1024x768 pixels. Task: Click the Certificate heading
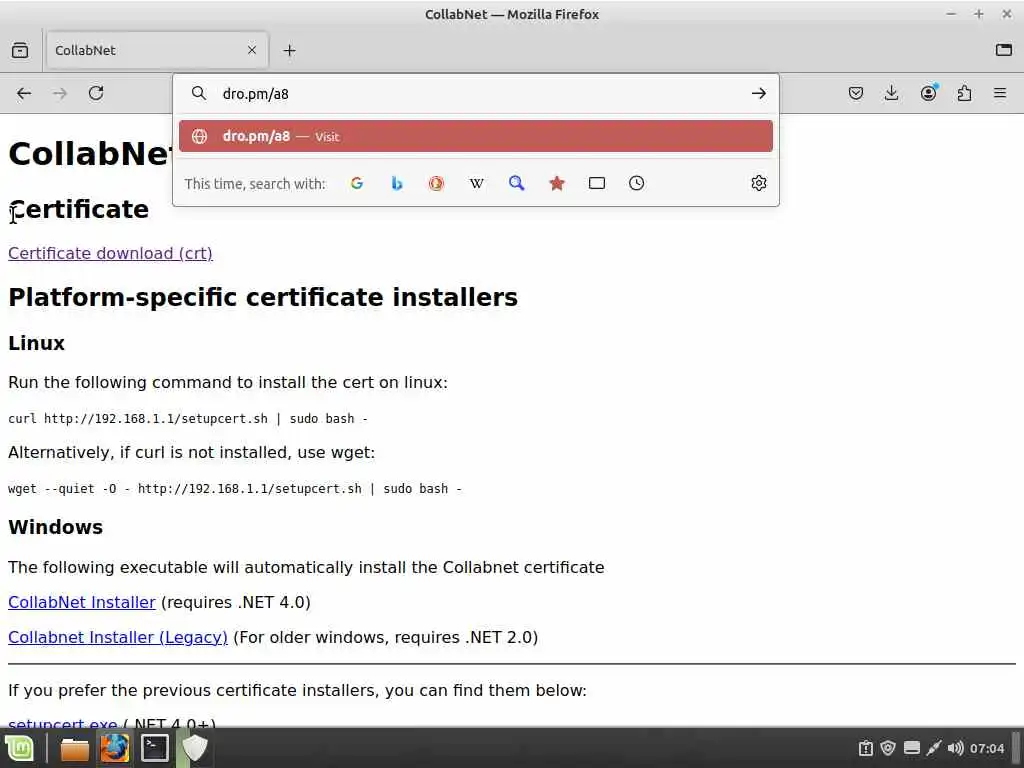click(x=78, y=209)
